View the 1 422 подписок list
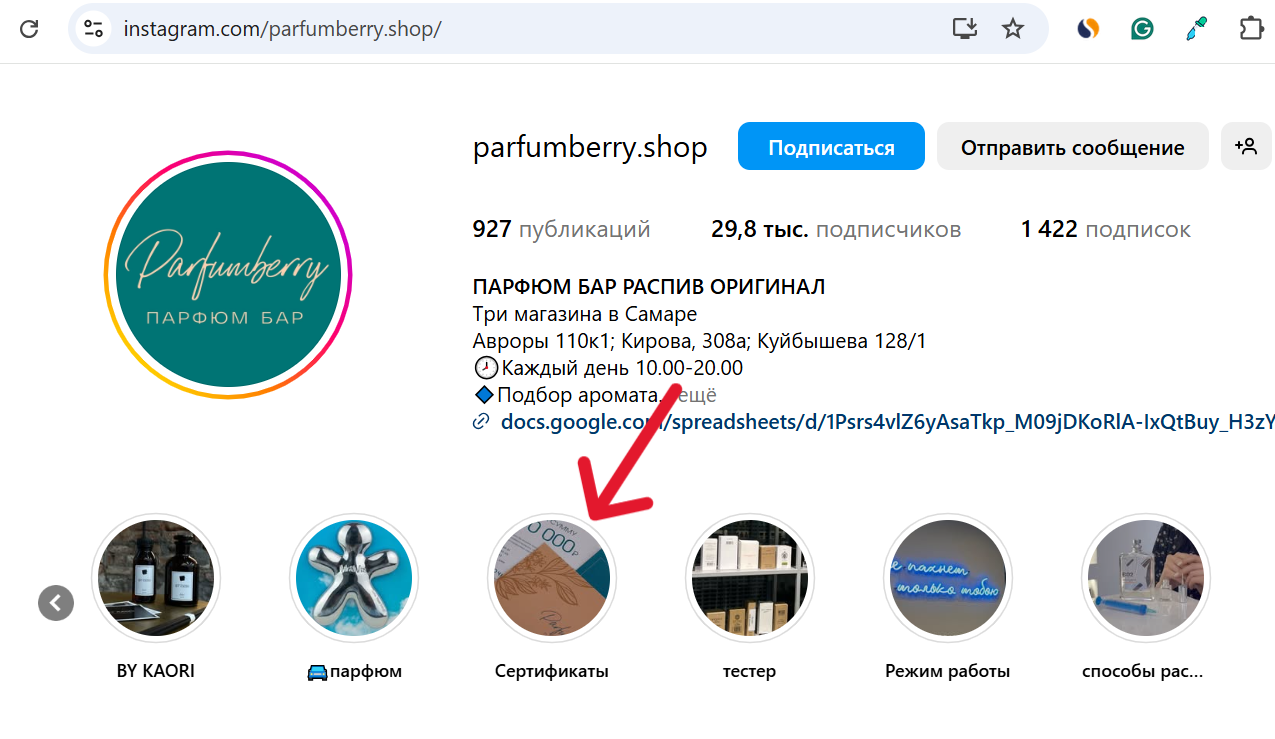The width and height of the screenshot is (1275, 739). (x=1106, y=229)
